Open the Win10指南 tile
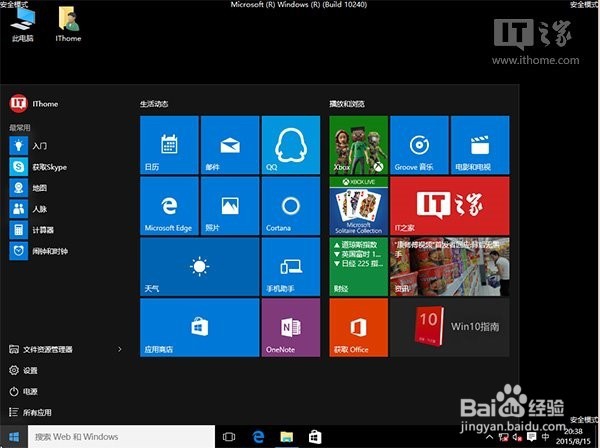Viewport: 600px width, 448px height. click(450, 327)
